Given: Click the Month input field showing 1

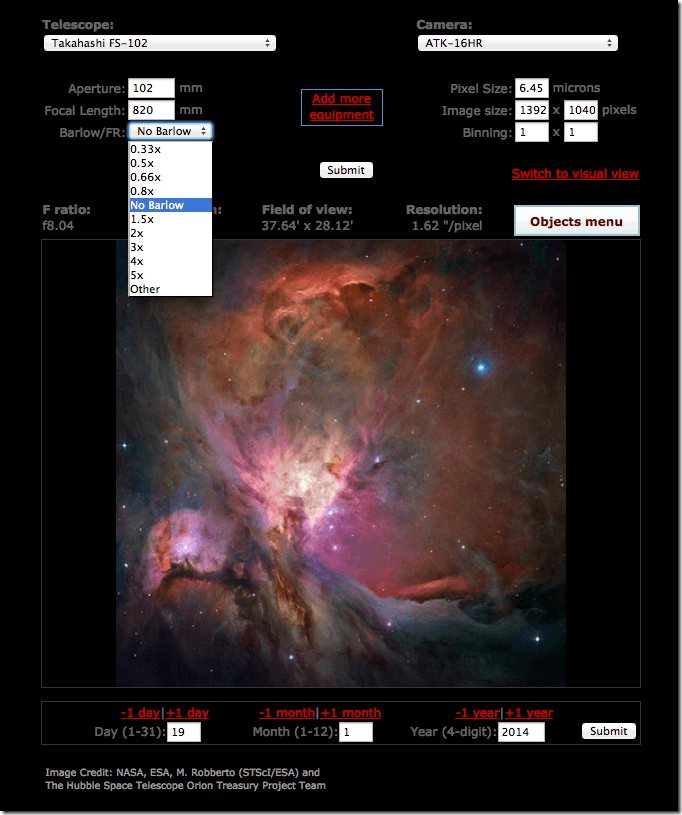Looking at the screenshot, I should (x=356, y=732).
